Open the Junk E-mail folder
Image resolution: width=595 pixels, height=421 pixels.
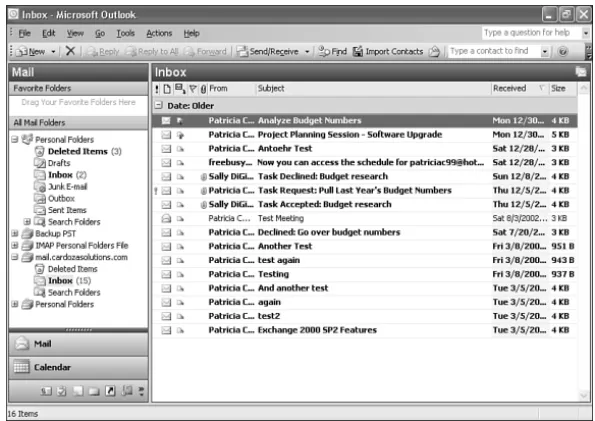click(x=61, y=187)
